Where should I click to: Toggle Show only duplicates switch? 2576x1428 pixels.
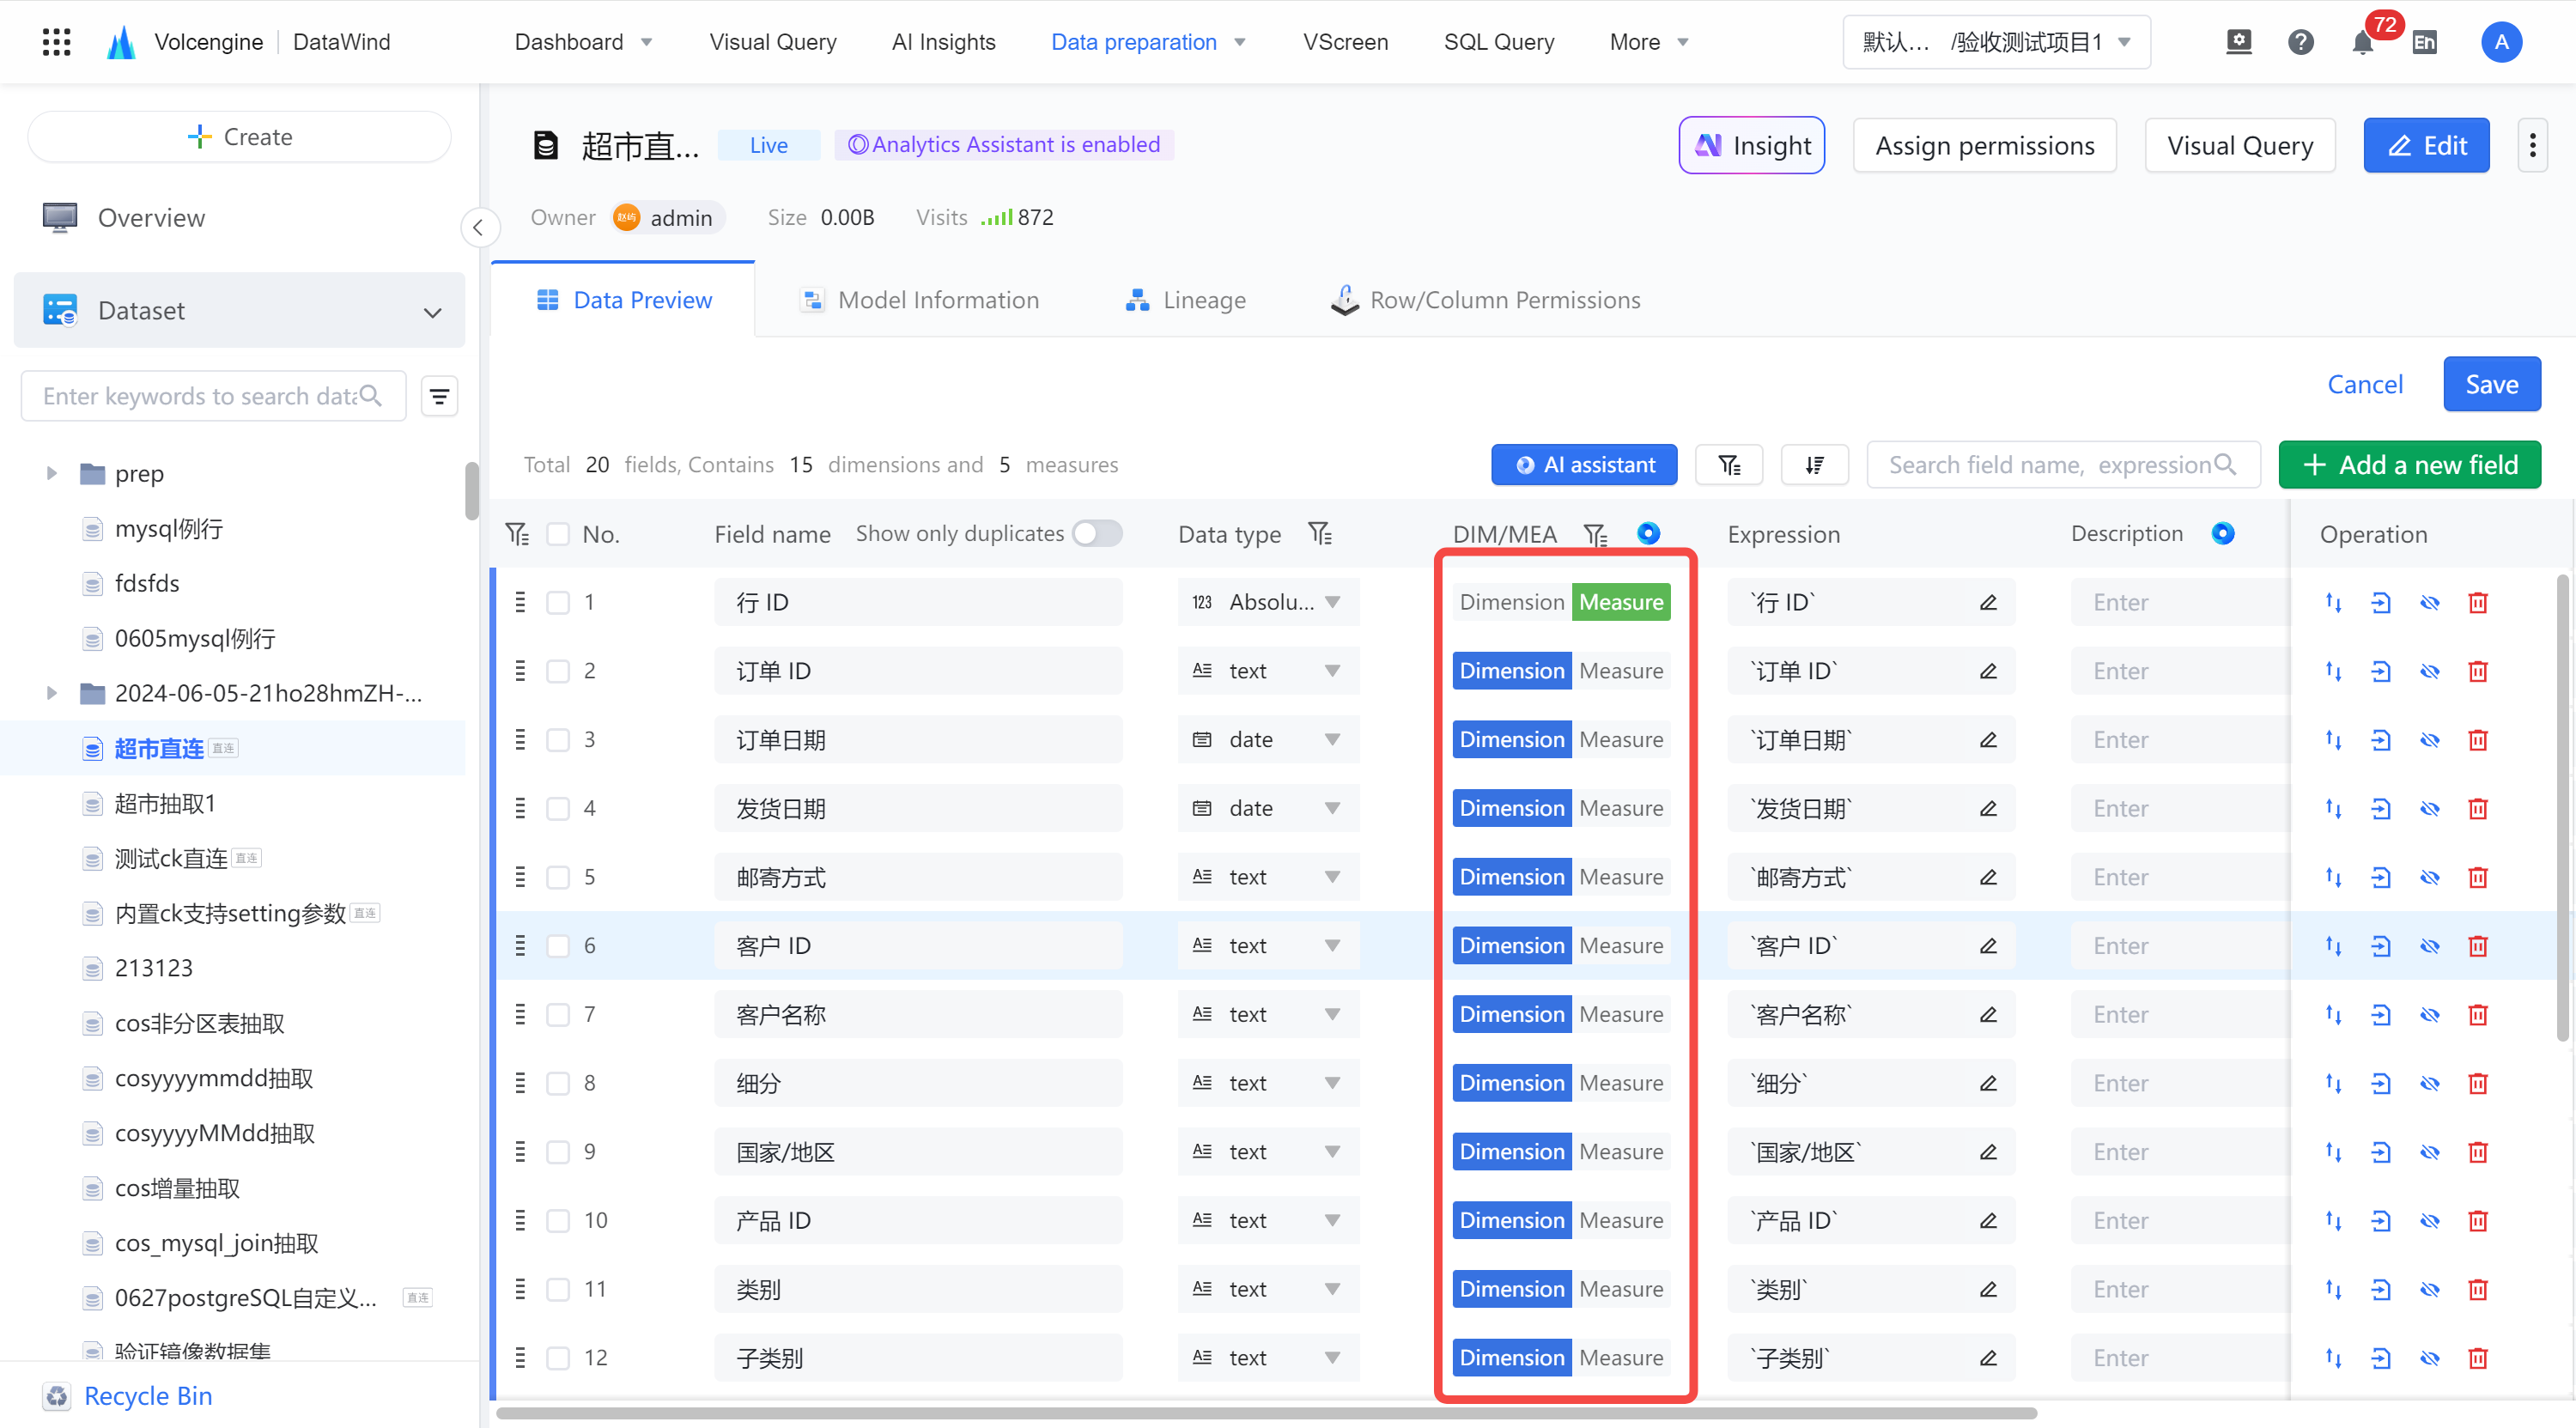coord(1096,534)
